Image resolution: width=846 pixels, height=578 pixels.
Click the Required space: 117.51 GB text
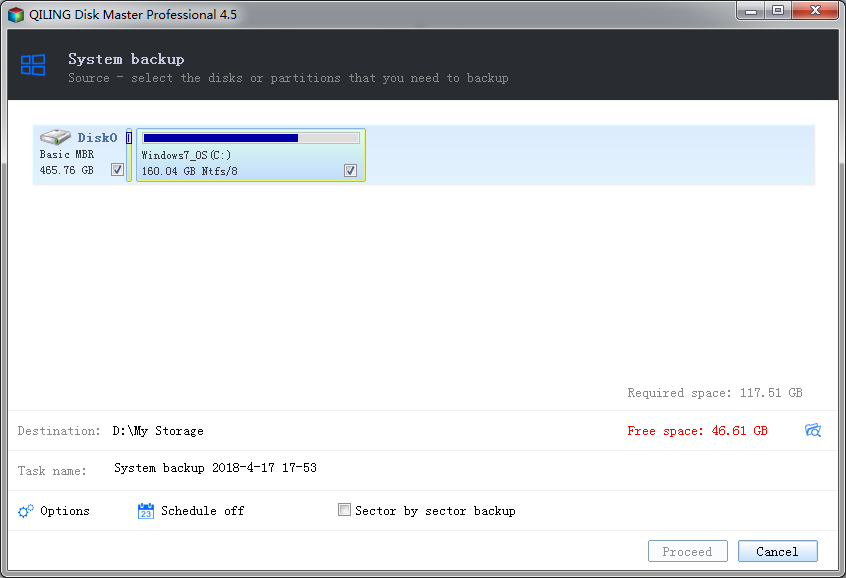tap(715, 393)
